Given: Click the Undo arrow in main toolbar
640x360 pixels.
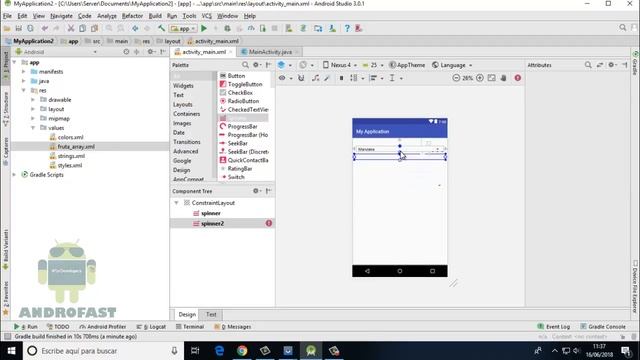Looking at the screenshot, I should pyautogui.click(x=44, y=28).
